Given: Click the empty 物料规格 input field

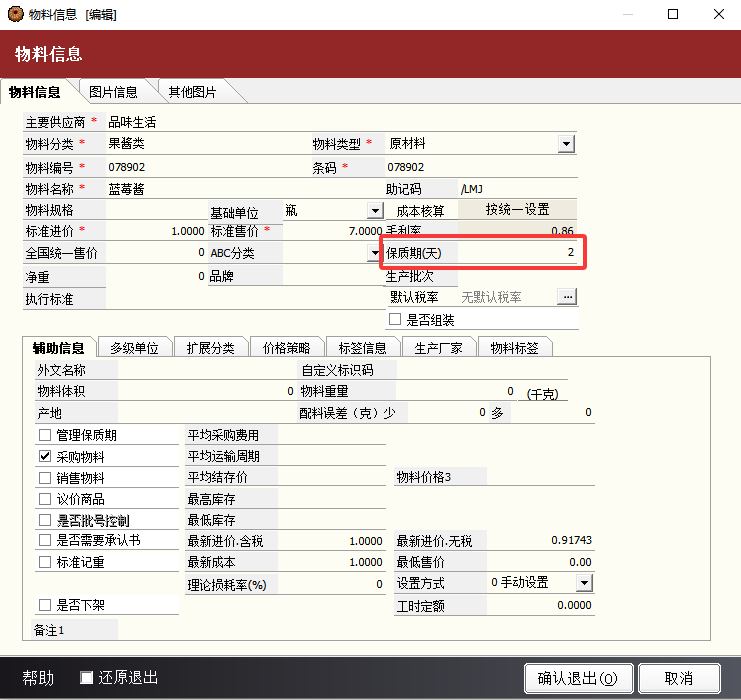Looking at the screenshot, I should tap(156, 210).
